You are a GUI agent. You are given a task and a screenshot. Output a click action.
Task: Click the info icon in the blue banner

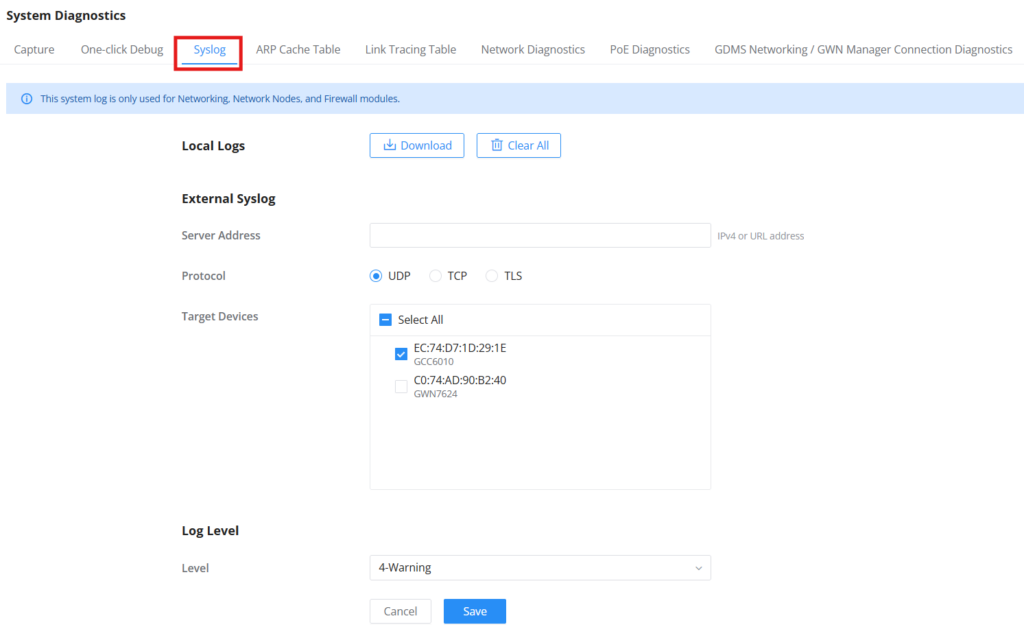(x=27, y=99)
